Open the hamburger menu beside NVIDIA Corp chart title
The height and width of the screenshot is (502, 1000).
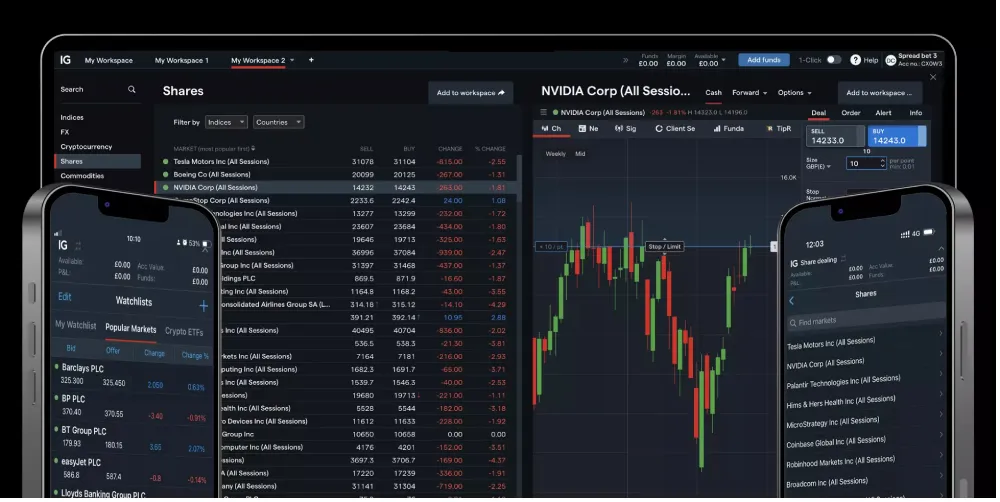coord(544,112)
